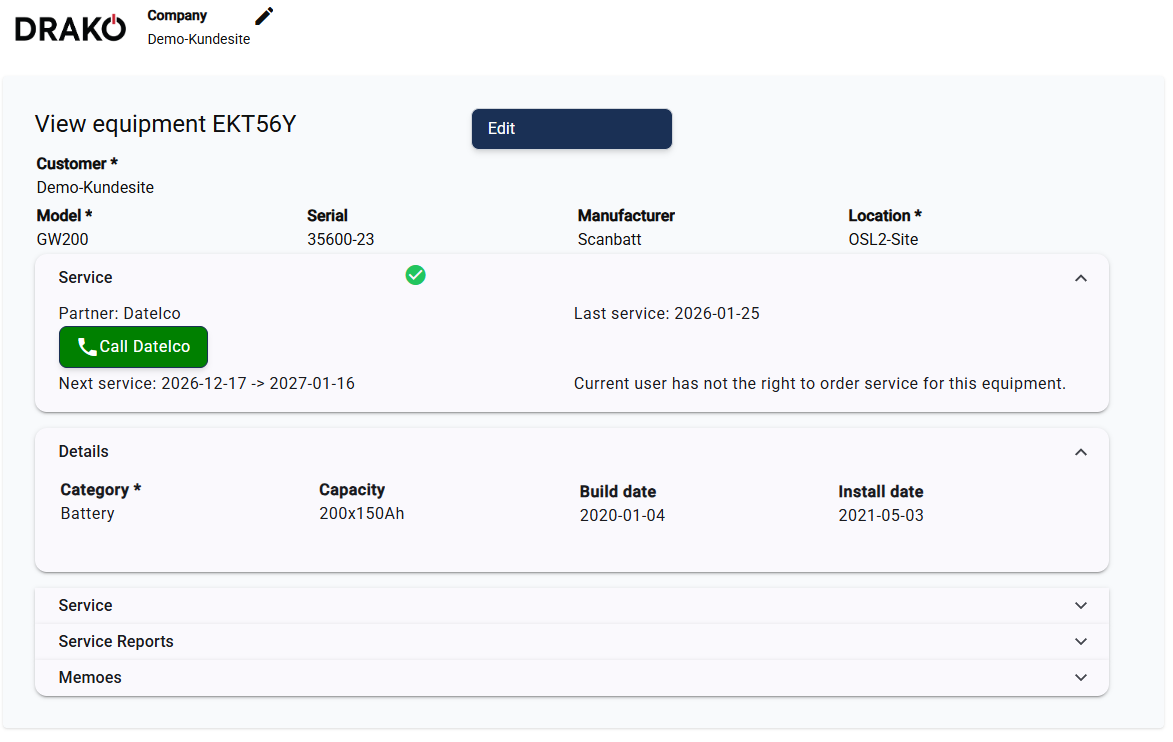The width and height of the screenshot is (1173, 742).
Task: Click the Location * field label
Action: (x=885, y=215)
